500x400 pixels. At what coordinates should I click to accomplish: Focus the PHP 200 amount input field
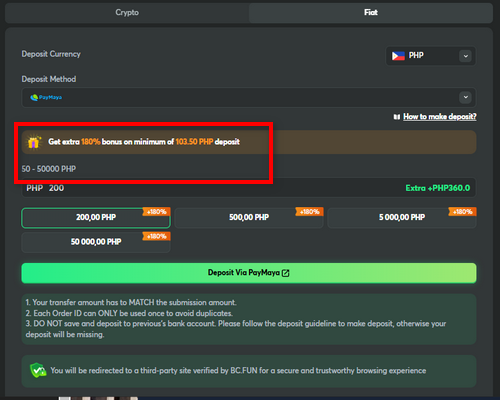pos(249,188)
